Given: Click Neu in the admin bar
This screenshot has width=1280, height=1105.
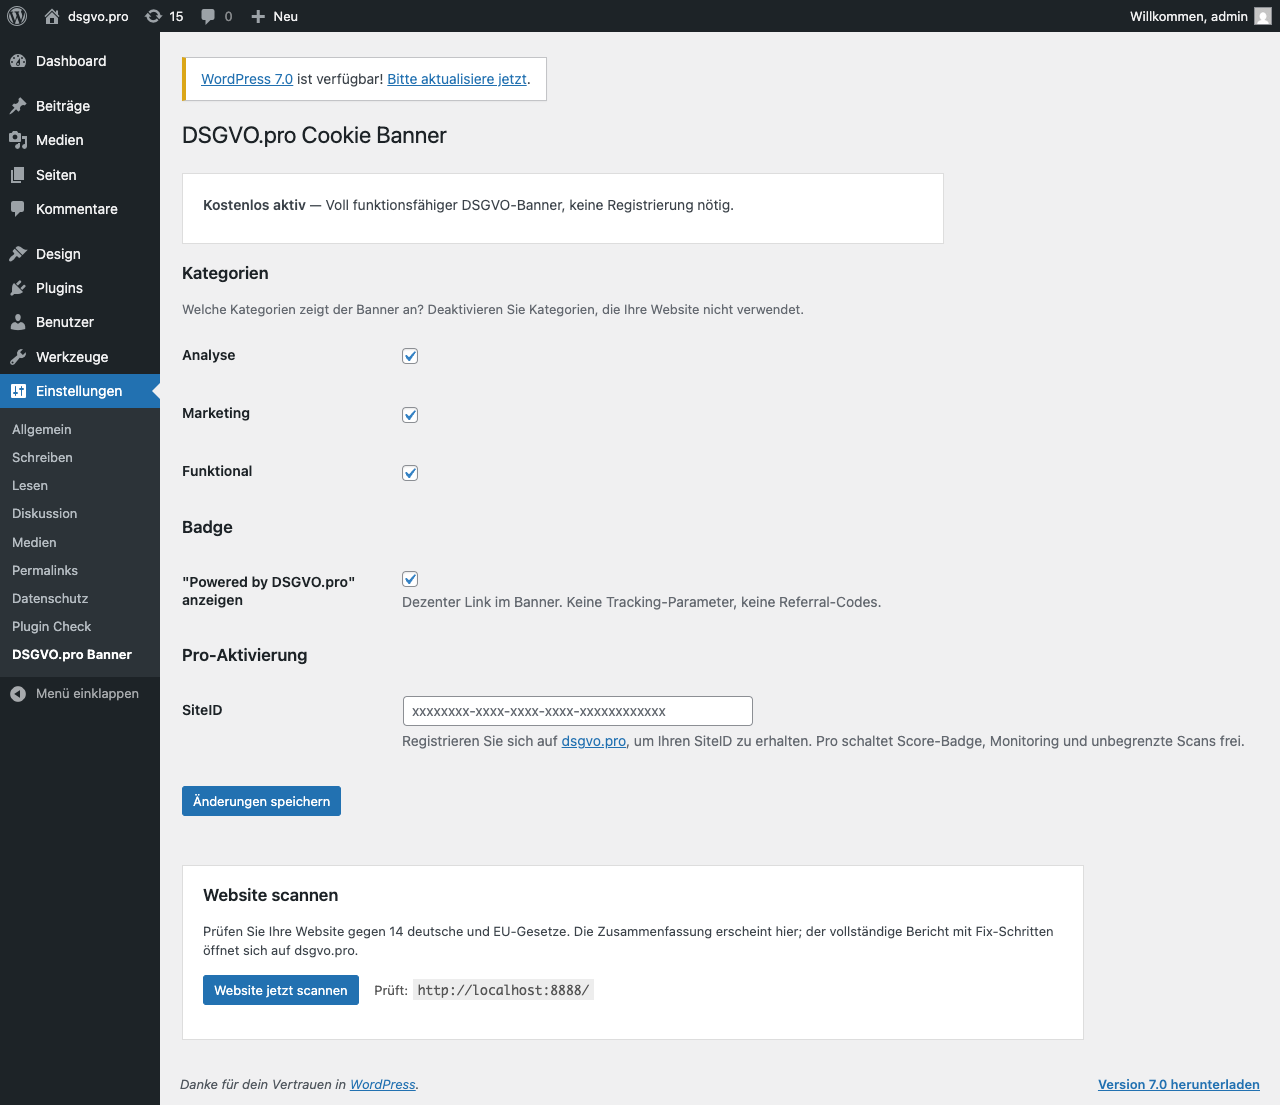Looking at the screenshot, I should click(286, 16).
